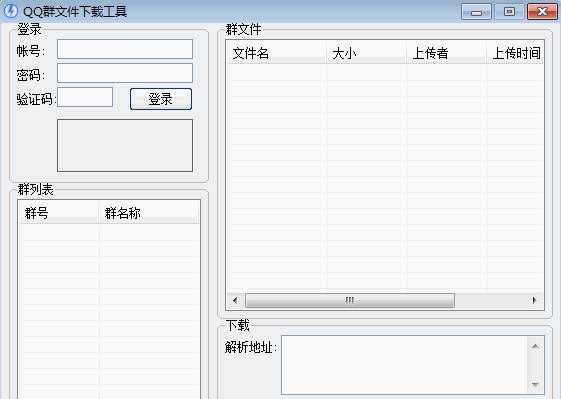The height and width of the screenshot is (399, 561).
Task: Click the group files right scroll arrow
Action: [535, 300]
